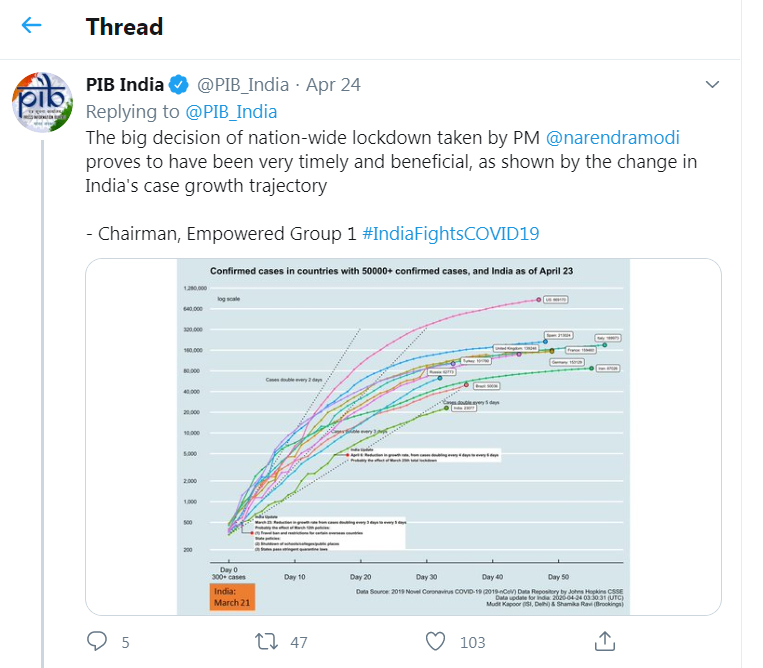
Task: Open the tweet's more options chevron
Action: click(x=712, y=83)
